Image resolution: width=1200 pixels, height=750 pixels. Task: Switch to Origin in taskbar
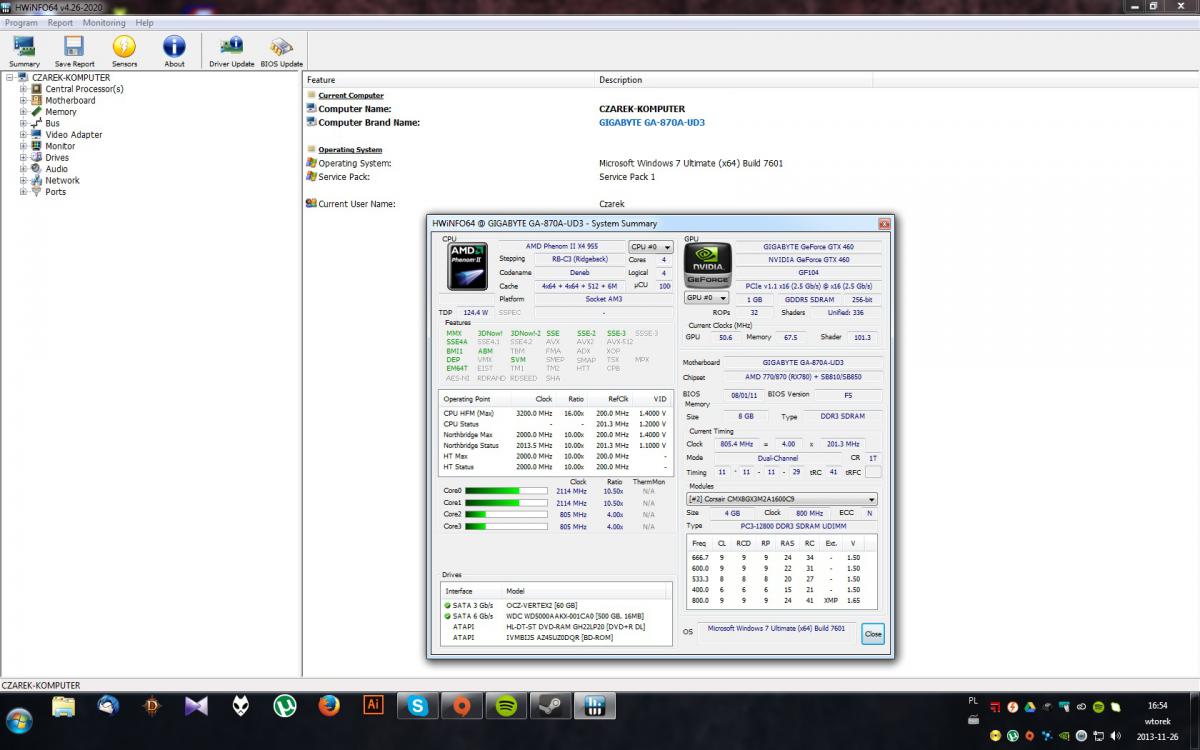pyautogui.click(x=462, y=706)
